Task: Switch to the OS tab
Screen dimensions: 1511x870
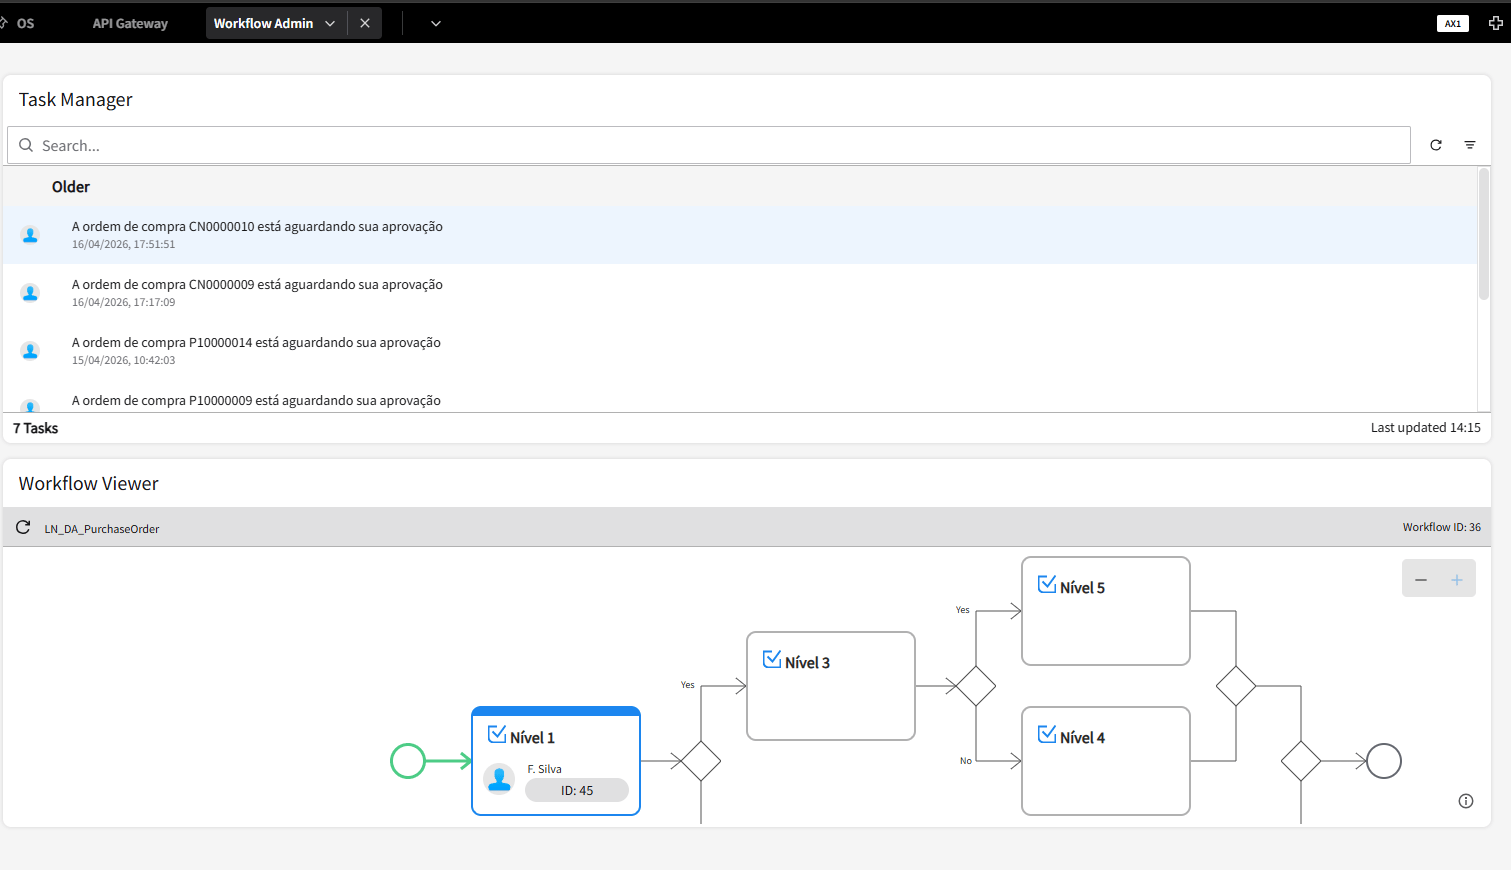Action: [x=25, y=23]
